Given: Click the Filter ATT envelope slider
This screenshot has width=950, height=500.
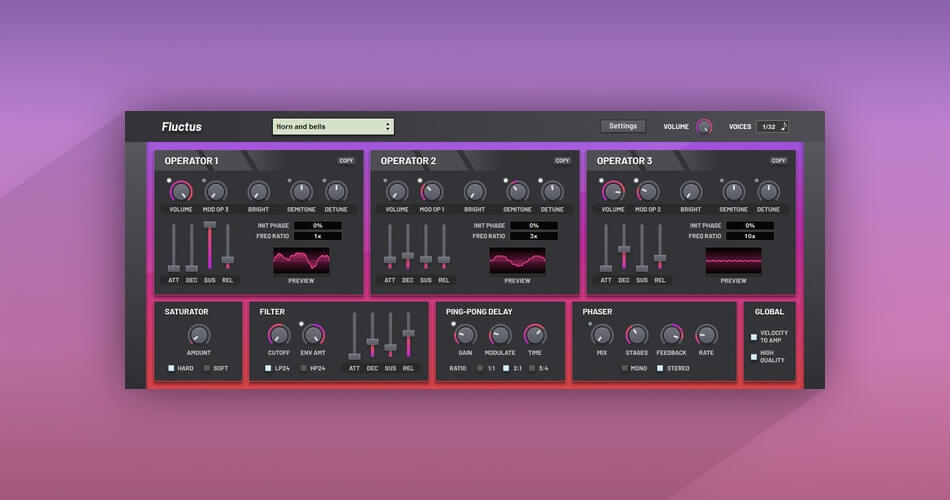Looking at the screenshot, I should (354, 335).
